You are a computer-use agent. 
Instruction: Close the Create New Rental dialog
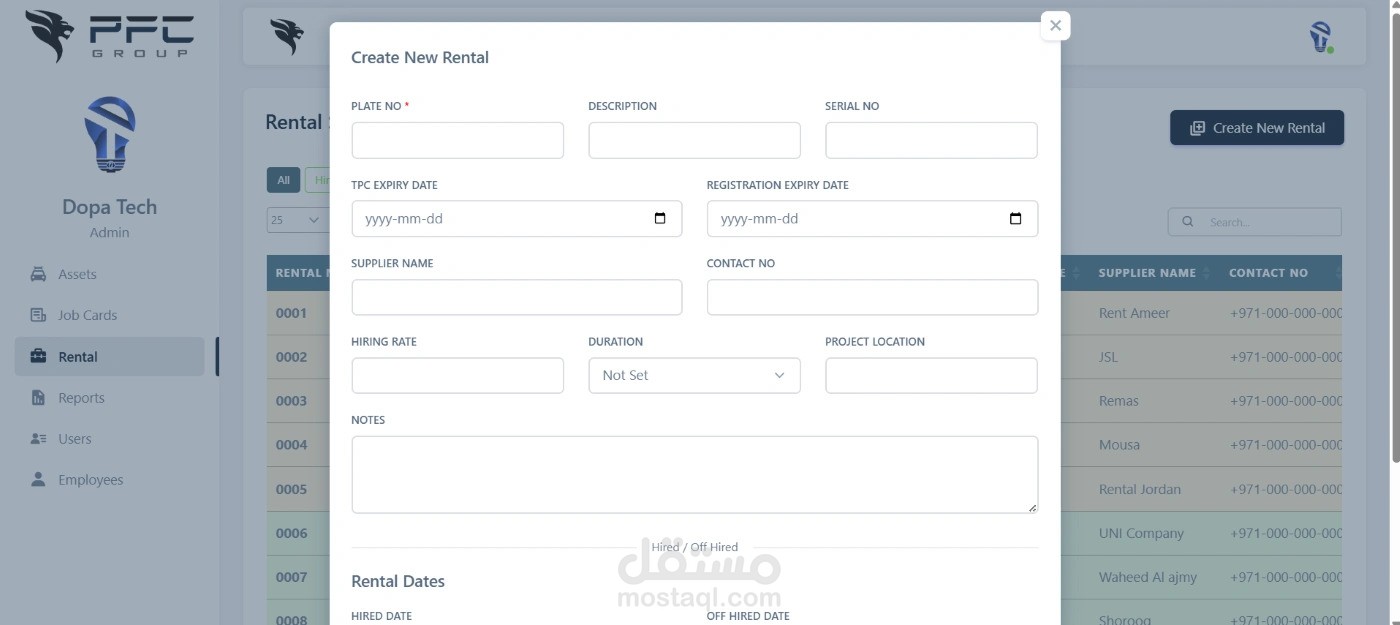[x=1055, y=26]
